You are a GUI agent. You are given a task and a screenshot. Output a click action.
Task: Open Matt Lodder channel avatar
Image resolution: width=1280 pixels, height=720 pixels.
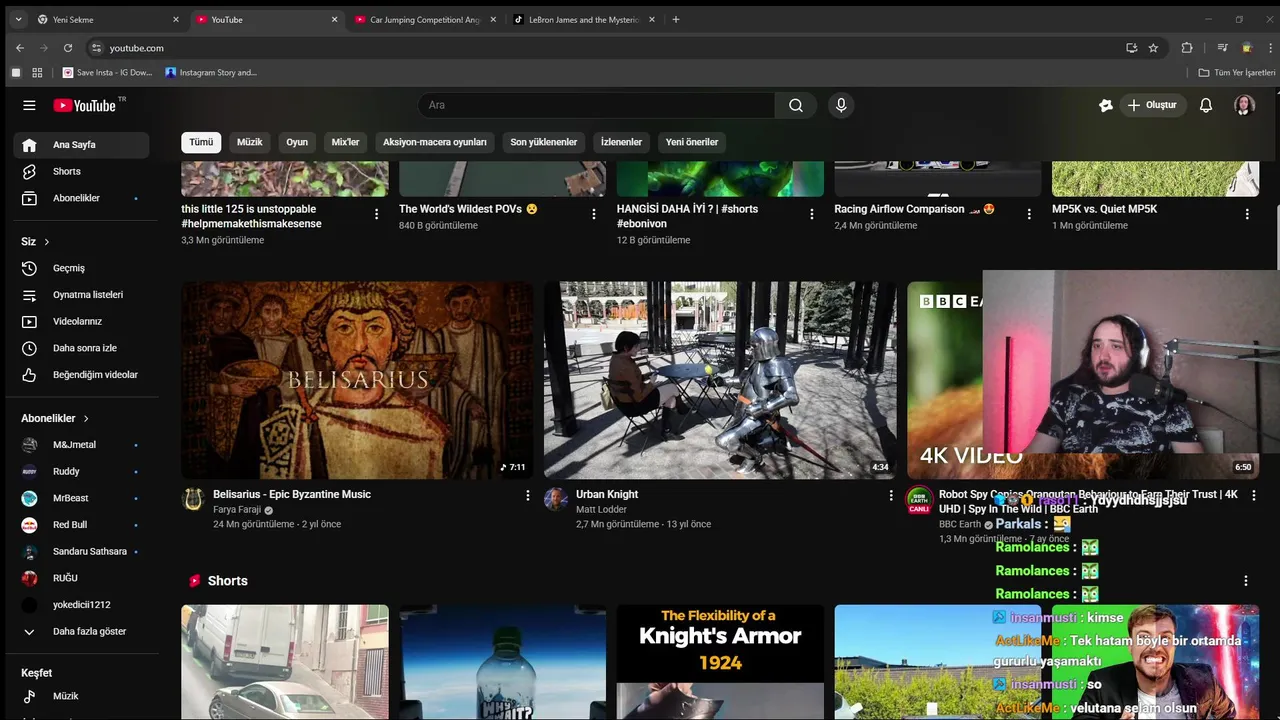556,499
